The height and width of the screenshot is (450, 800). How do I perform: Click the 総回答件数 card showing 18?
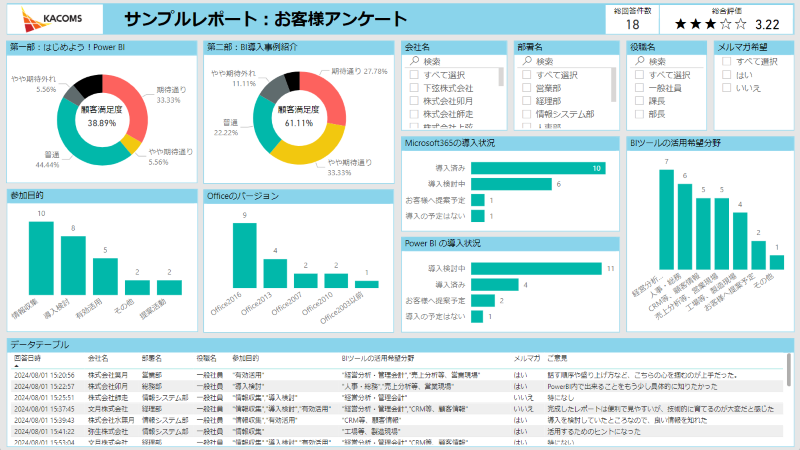(632, 19)
